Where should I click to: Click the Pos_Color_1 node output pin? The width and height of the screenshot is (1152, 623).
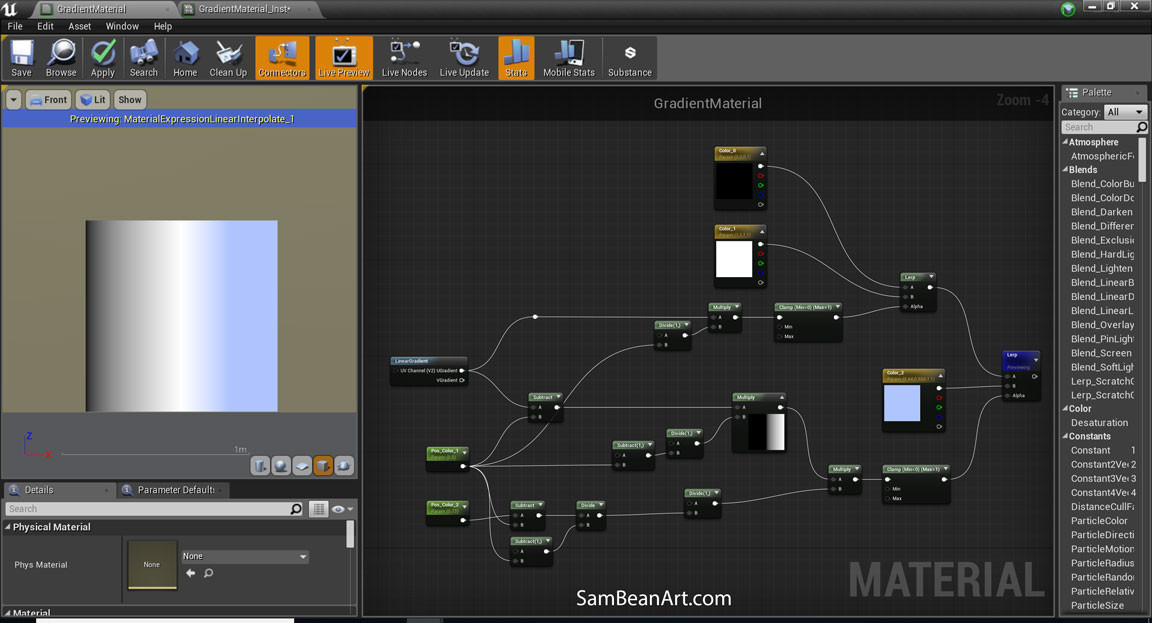click(x=463, y=466)
